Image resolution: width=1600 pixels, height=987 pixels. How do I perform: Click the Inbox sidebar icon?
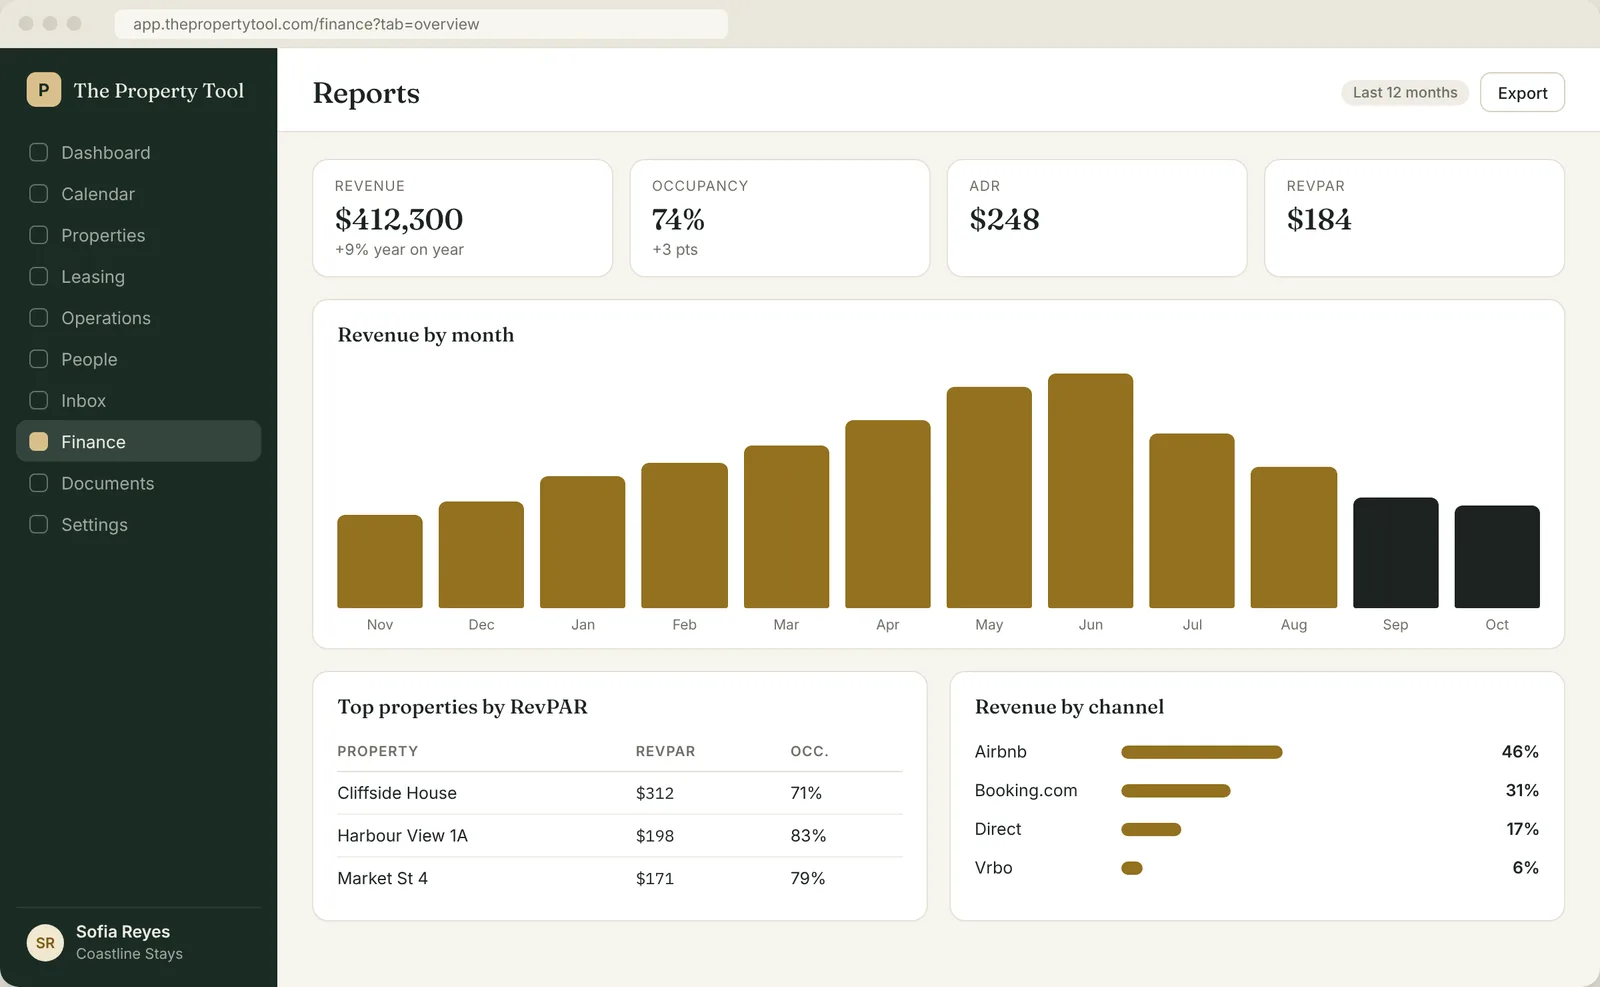pos(39,400)
